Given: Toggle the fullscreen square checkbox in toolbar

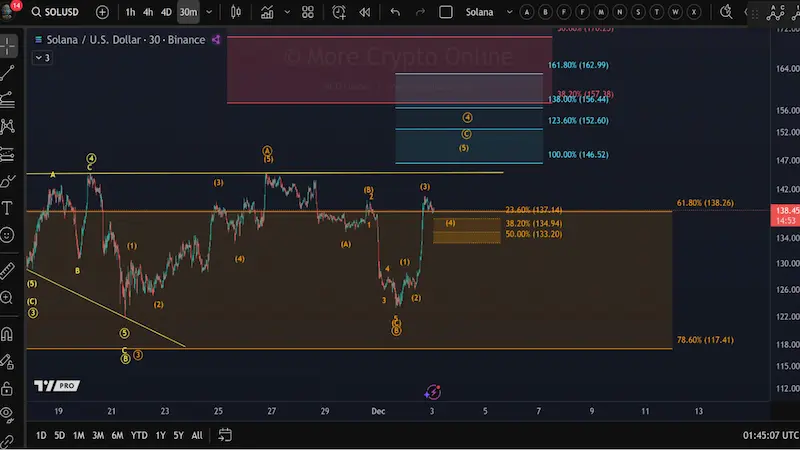Looking at the screenshot, I should click(x=446, y=13).
